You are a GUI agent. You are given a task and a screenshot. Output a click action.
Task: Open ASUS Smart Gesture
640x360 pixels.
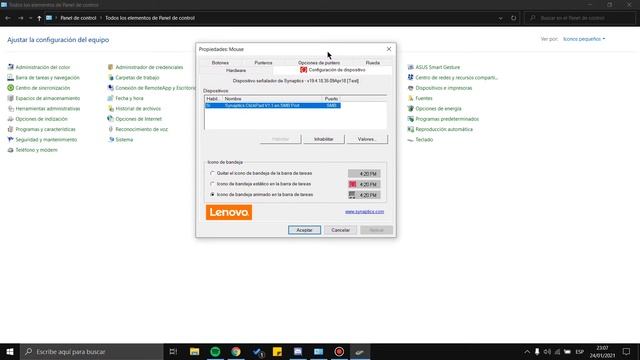(434, 67)
